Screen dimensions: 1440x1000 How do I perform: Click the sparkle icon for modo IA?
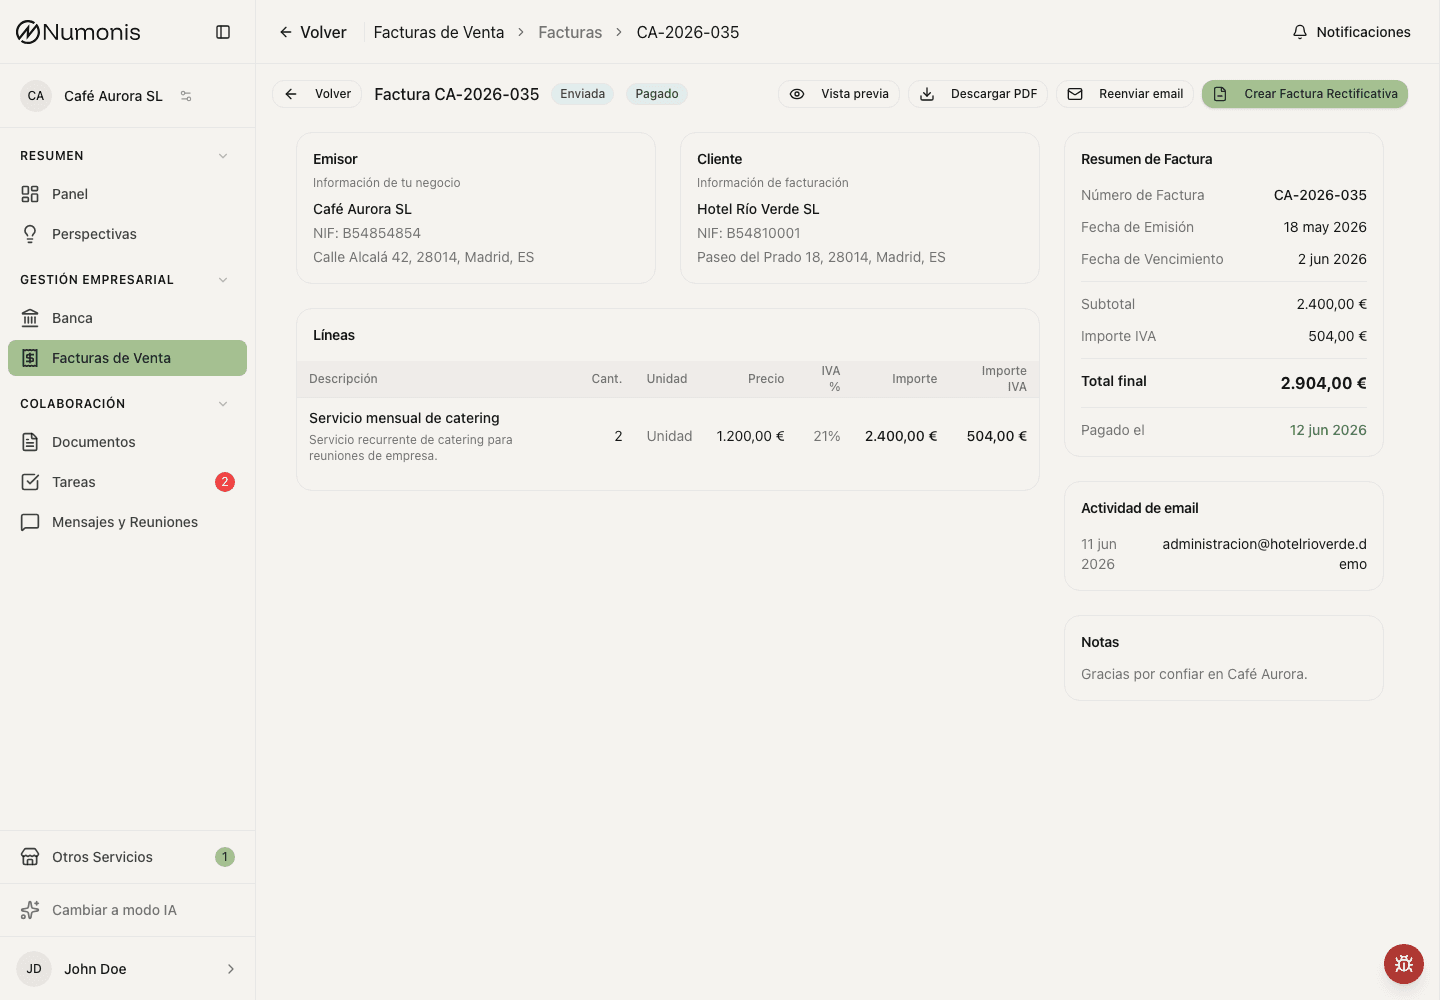(x=30, y=910)
